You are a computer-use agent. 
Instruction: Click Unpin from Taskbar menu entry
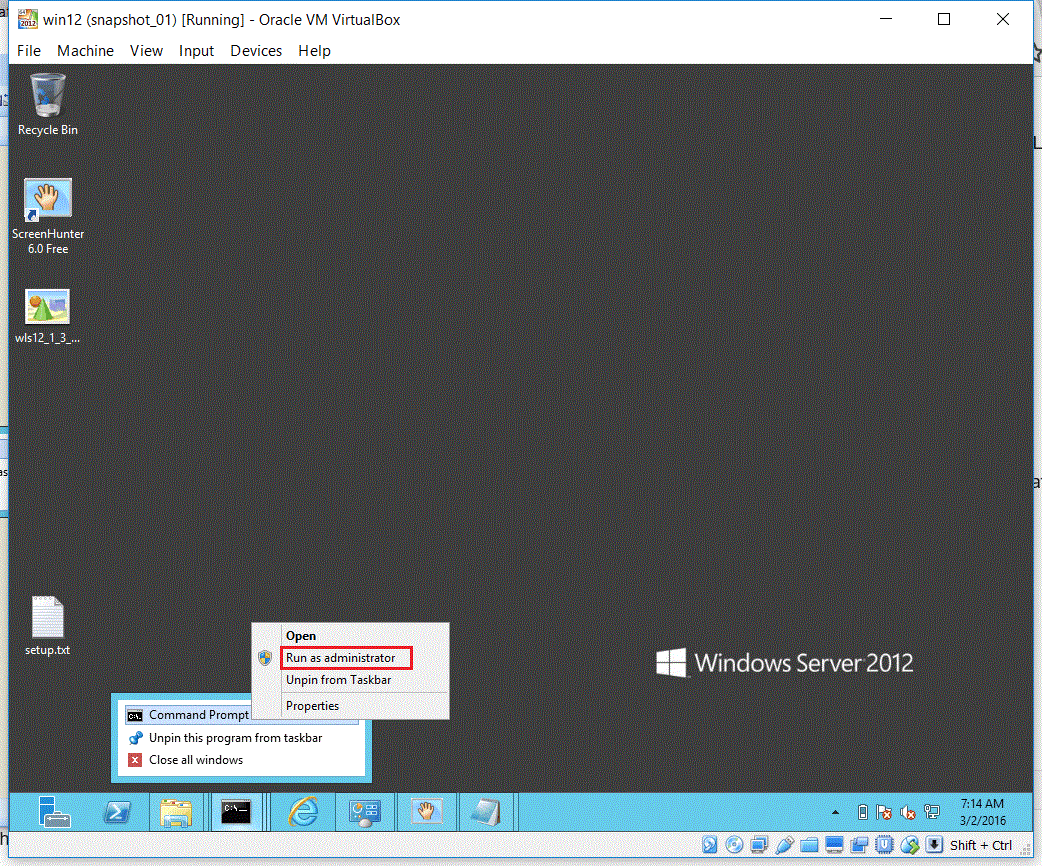click(x=338, y=680)
